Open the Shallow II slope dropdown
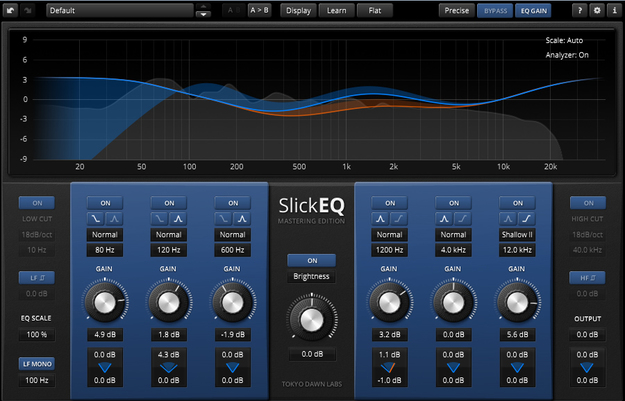Viewport: 625px width, 401px height. (516, 235)
